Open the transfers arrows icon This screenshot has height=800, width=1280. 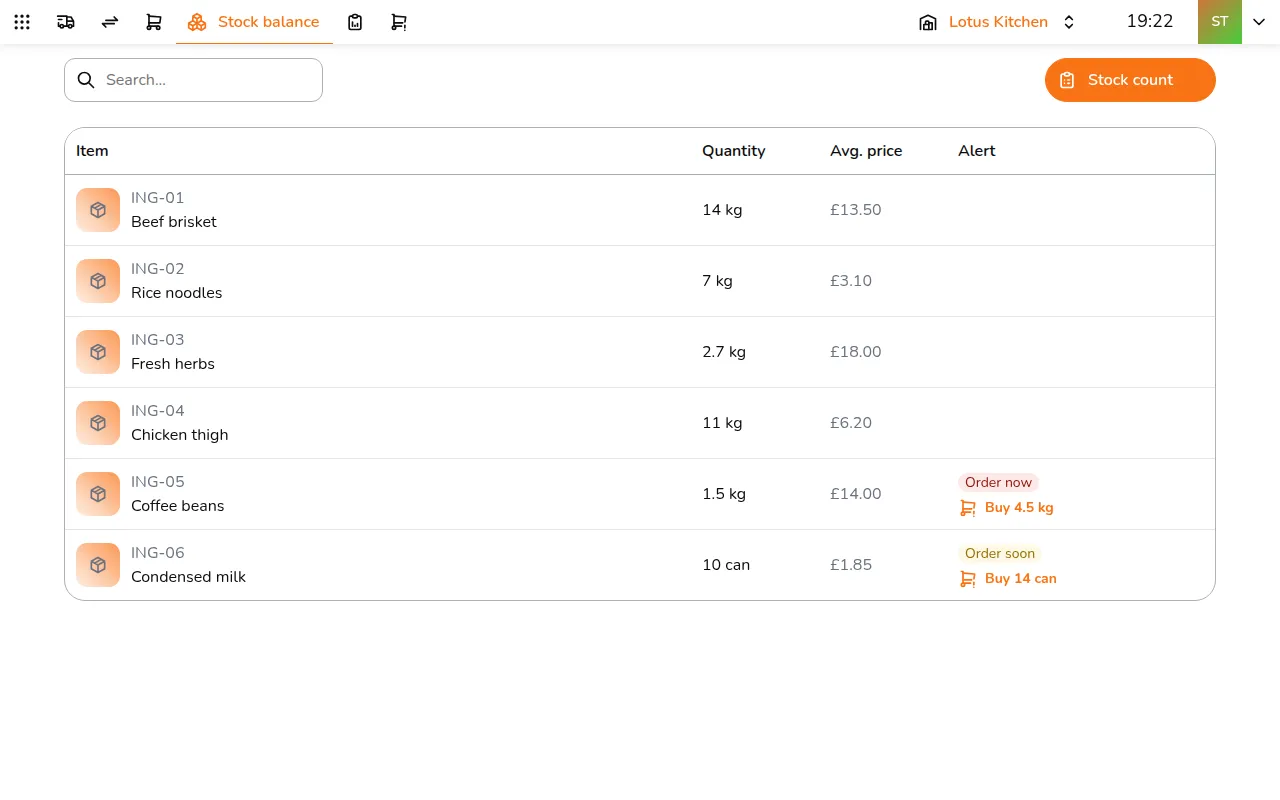click(x=110, y=22)
